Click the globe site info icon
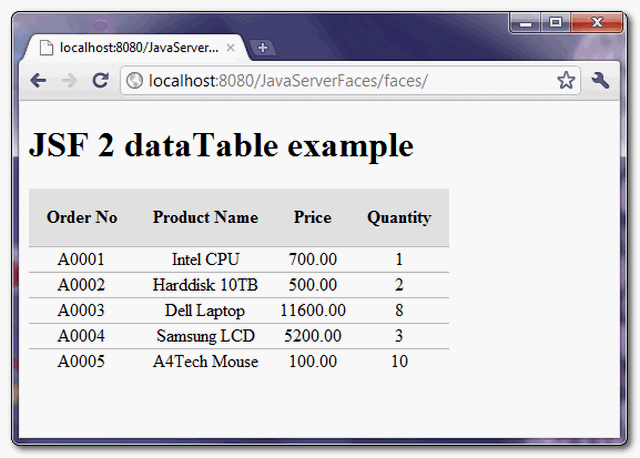Screen dimensions: 640x458 click(x=134, y=80)
